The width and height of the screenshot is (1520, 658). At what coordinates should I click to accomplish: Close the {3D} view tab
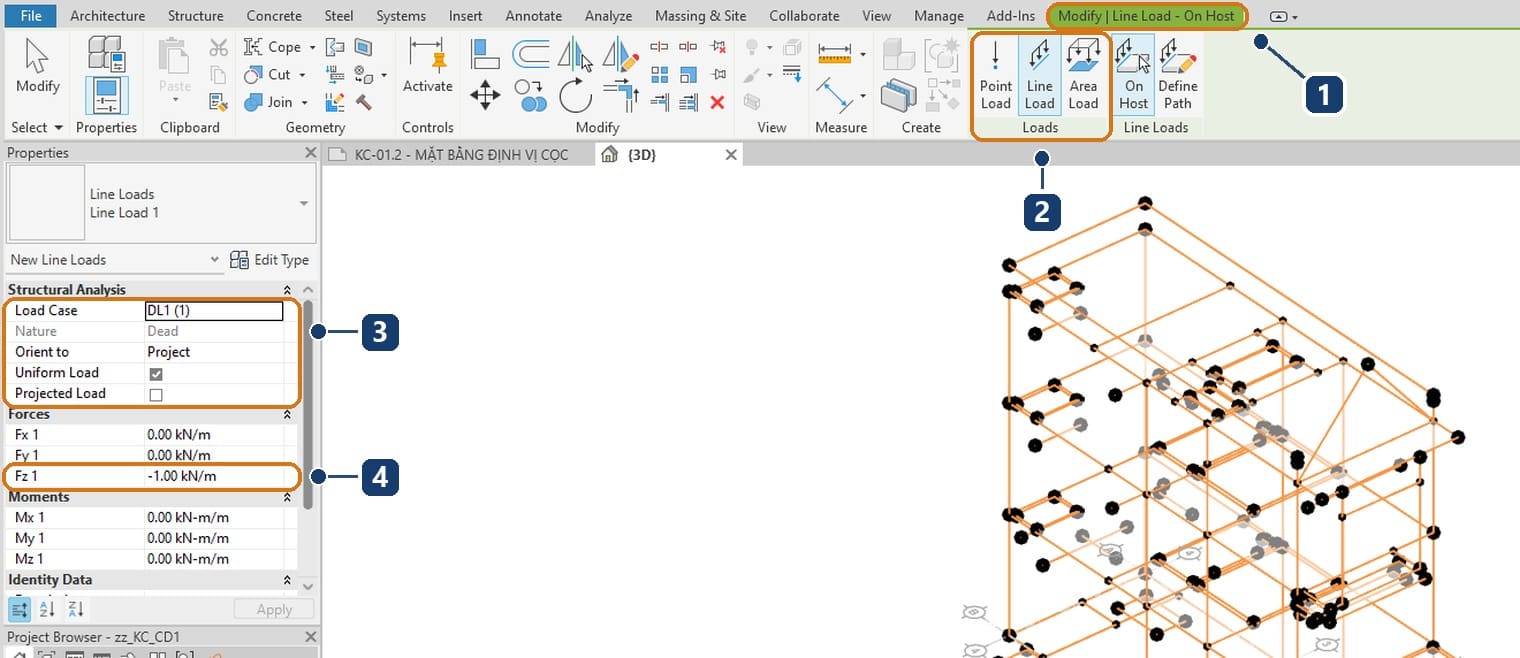731,154
